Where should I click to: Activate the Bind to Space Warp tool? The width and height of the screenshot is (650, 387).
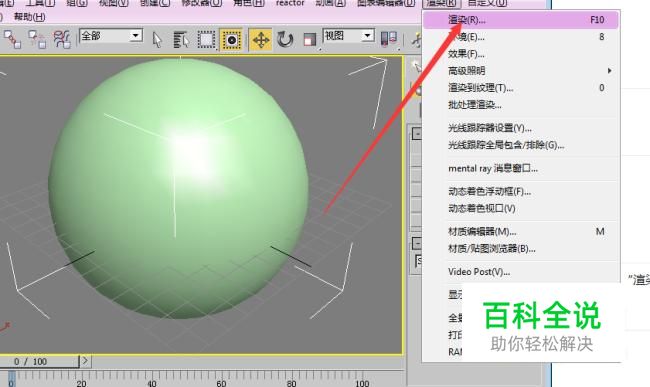[62, 40]
